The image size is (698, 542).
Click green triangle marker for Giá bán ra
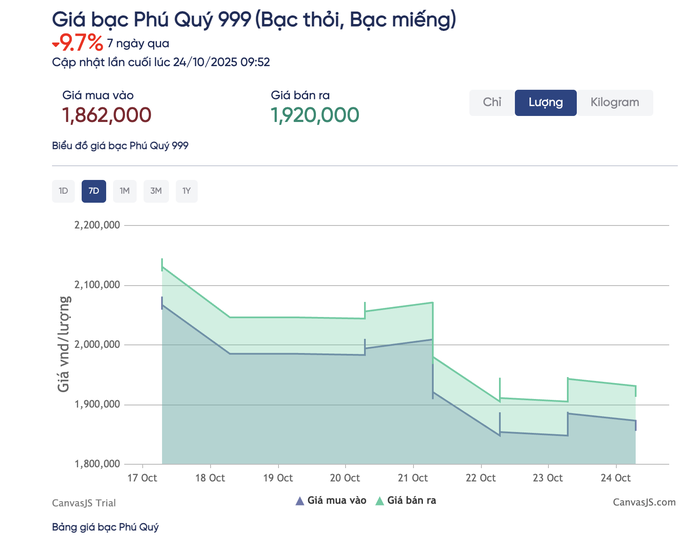pyautogui.click(x=379, y=501)
